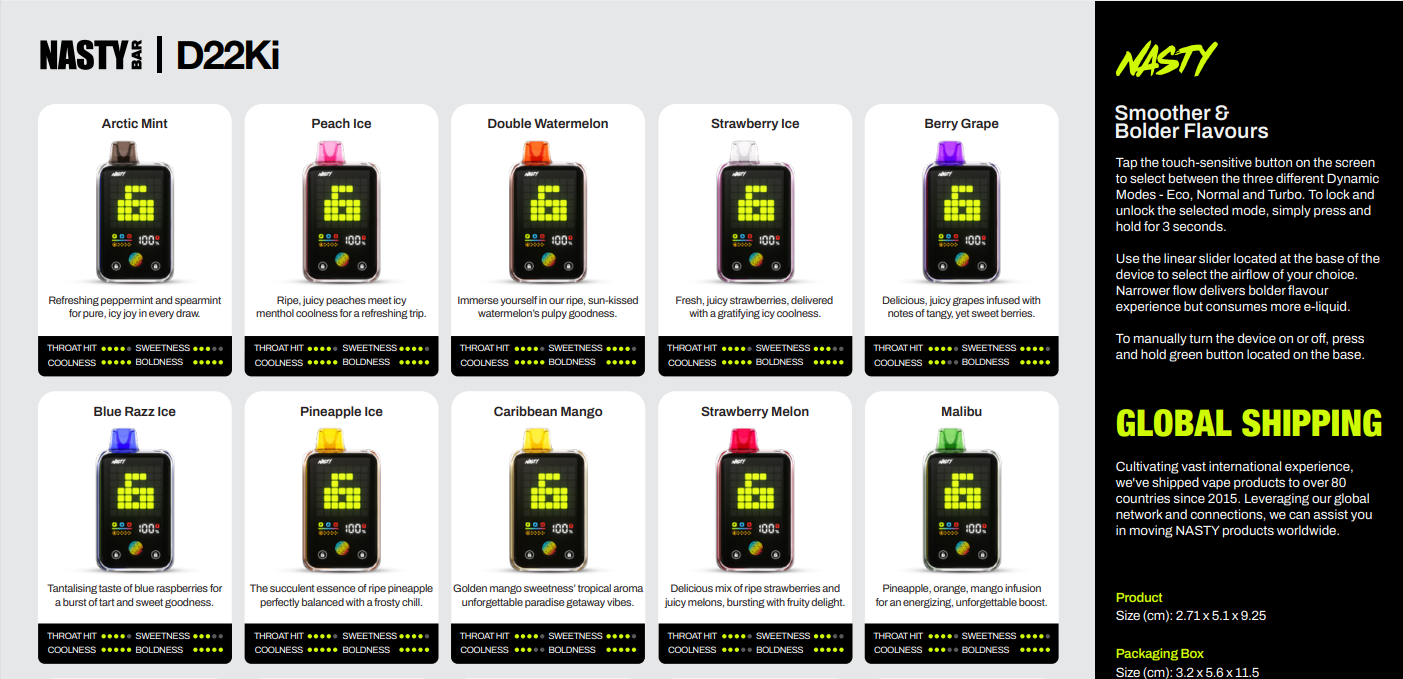
Task: Click the green 'Product' label
Action: pyautogui.click(x=1139, y=598)
